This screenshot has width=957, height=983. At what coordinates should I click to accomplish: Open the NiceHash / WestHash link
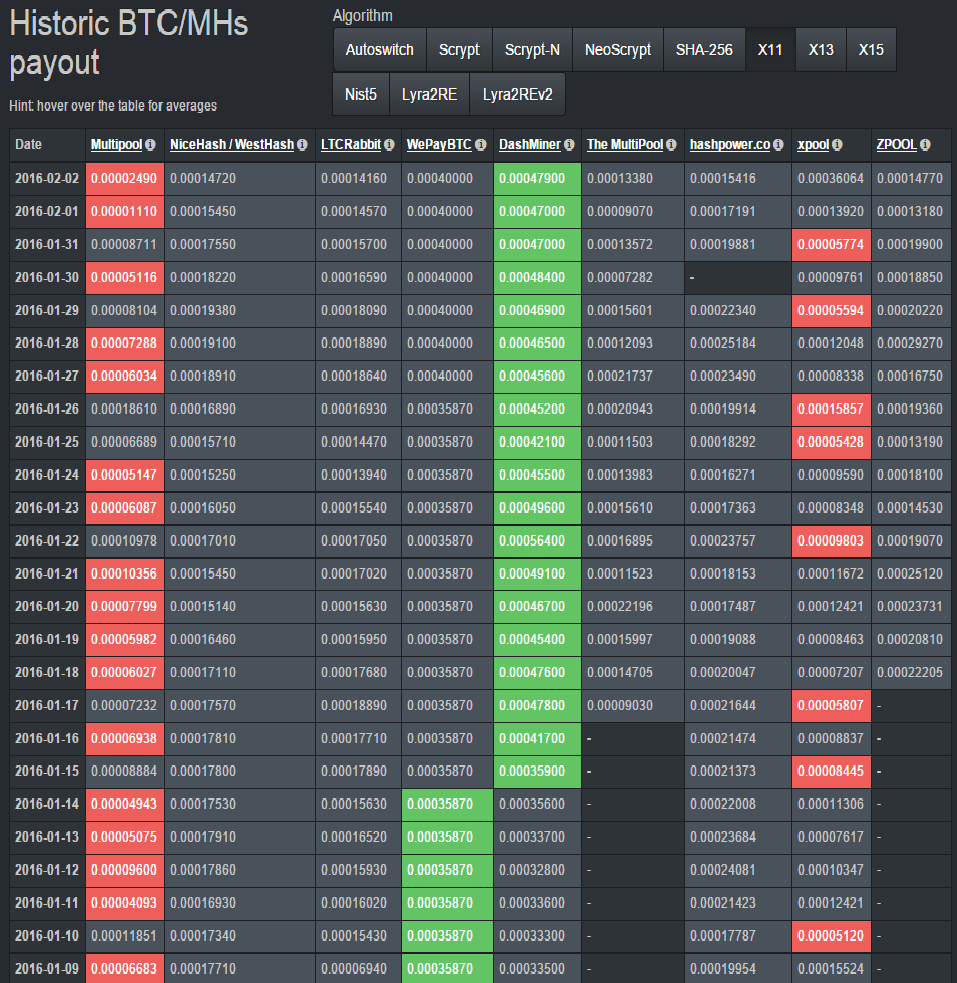pyautogui.click(x=232, y=145)
